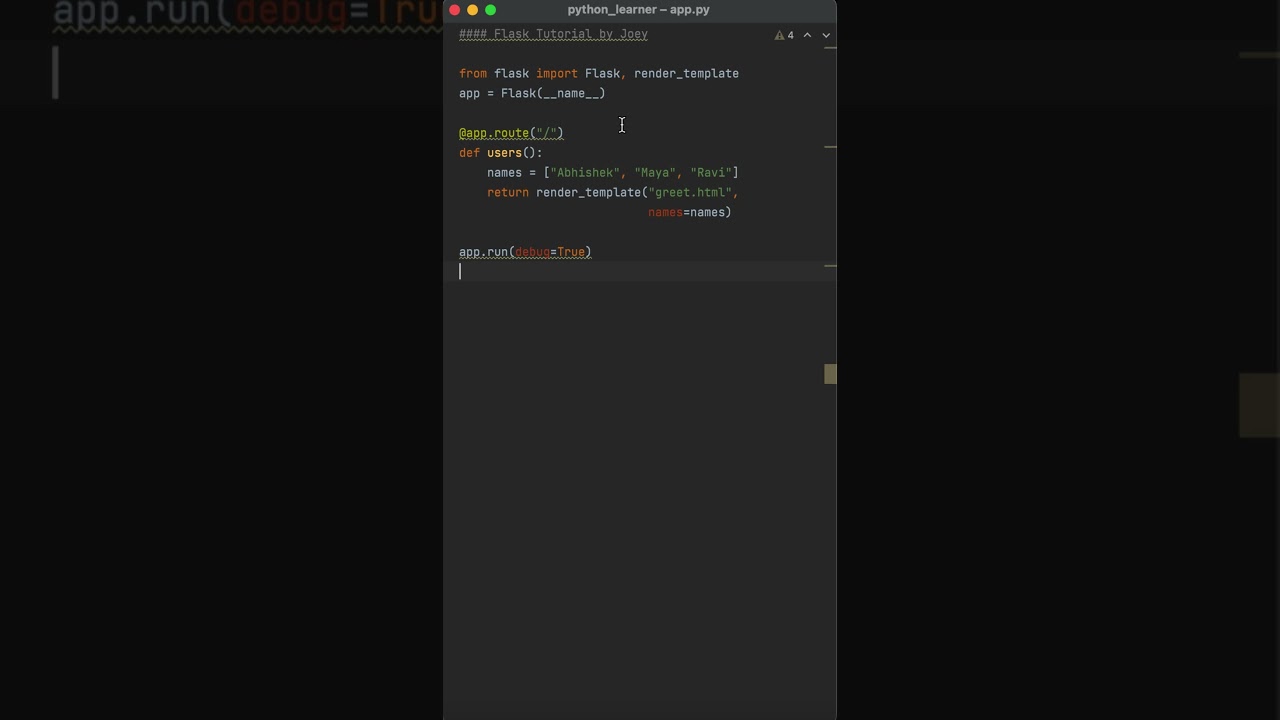Jump to previous highlighted problem arrow
Screen dimensions: 1280x720
(807, 35)
